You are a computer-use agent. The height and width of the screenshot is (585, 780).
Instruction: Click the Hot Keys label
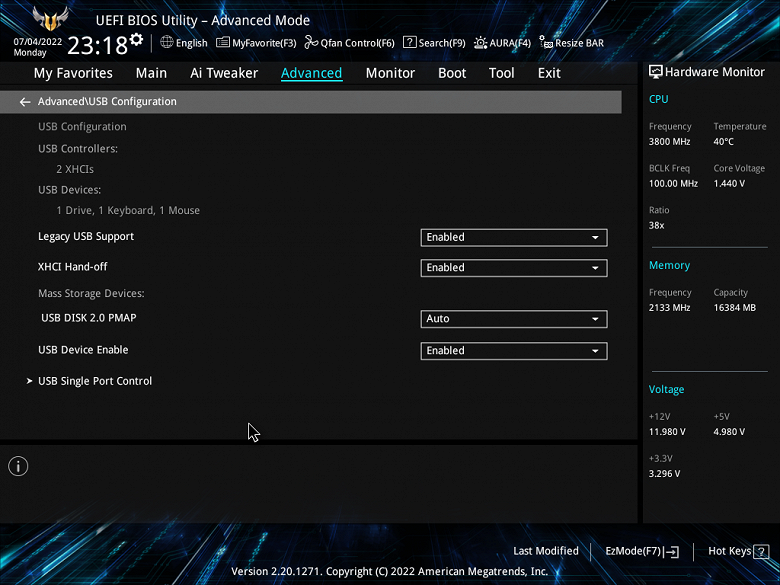[x=730, y=551]
